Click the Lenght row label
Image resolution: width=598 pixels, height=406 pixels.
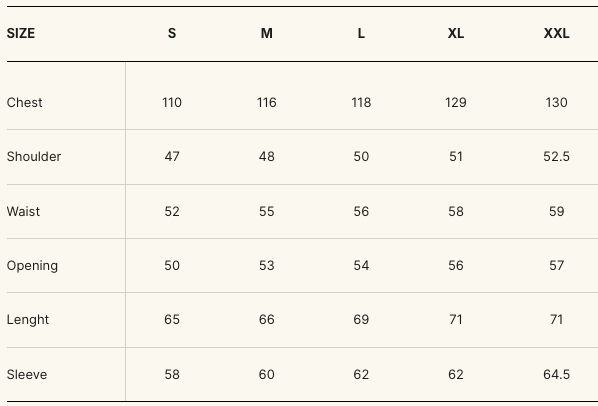click(x=28, y=319)
